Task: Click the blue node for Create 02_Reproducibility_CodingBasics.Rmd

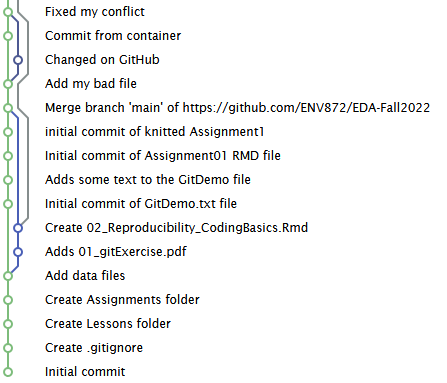Action: (18, 228)
